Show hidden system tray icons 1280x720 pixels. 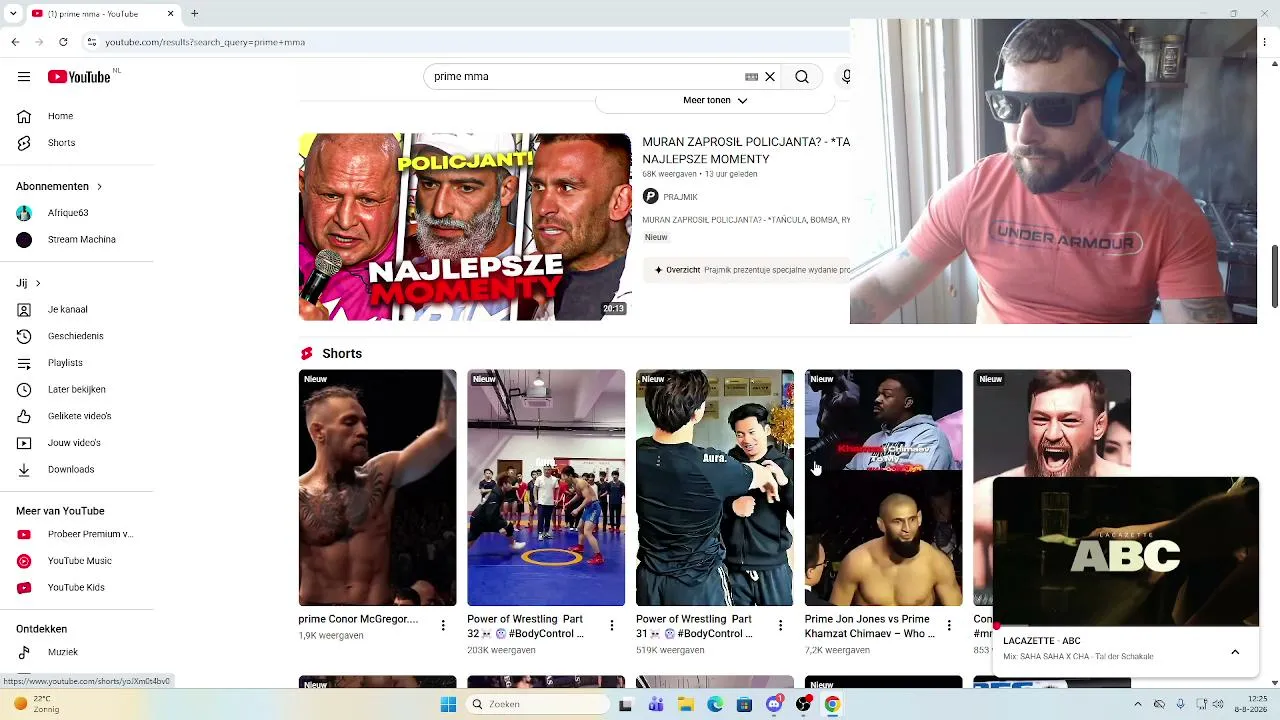[x=1137, y=704]
